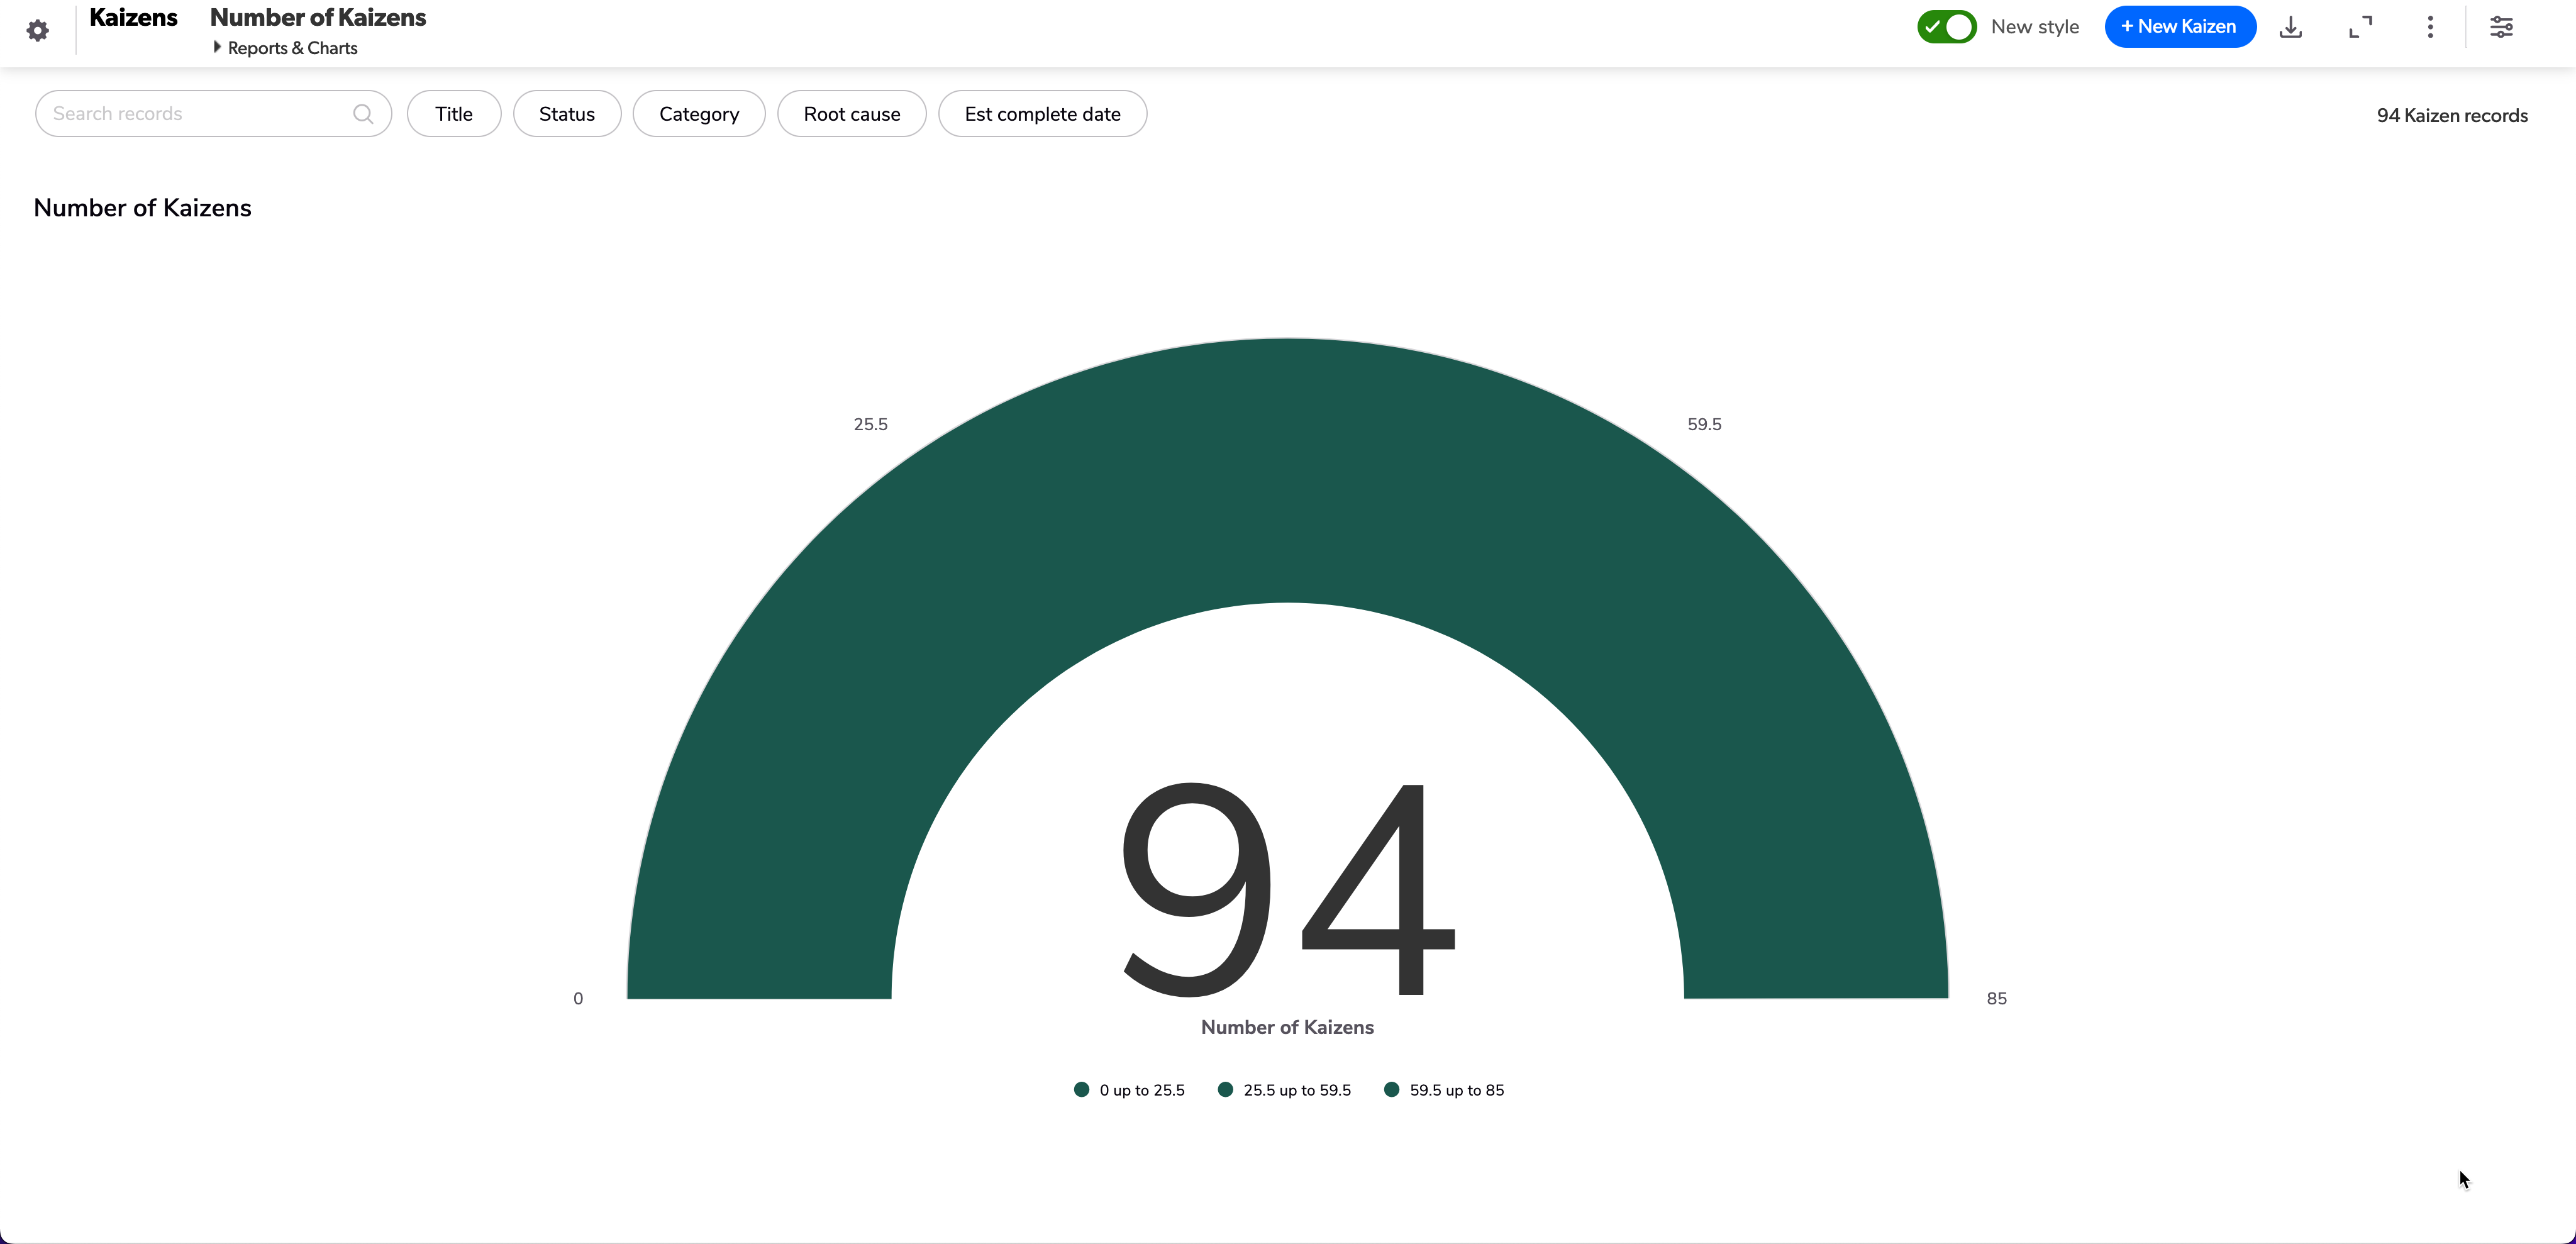Click the search magnifier icon
The height and width of the screenshot is (1244, 2576).
tap(363, 114)
